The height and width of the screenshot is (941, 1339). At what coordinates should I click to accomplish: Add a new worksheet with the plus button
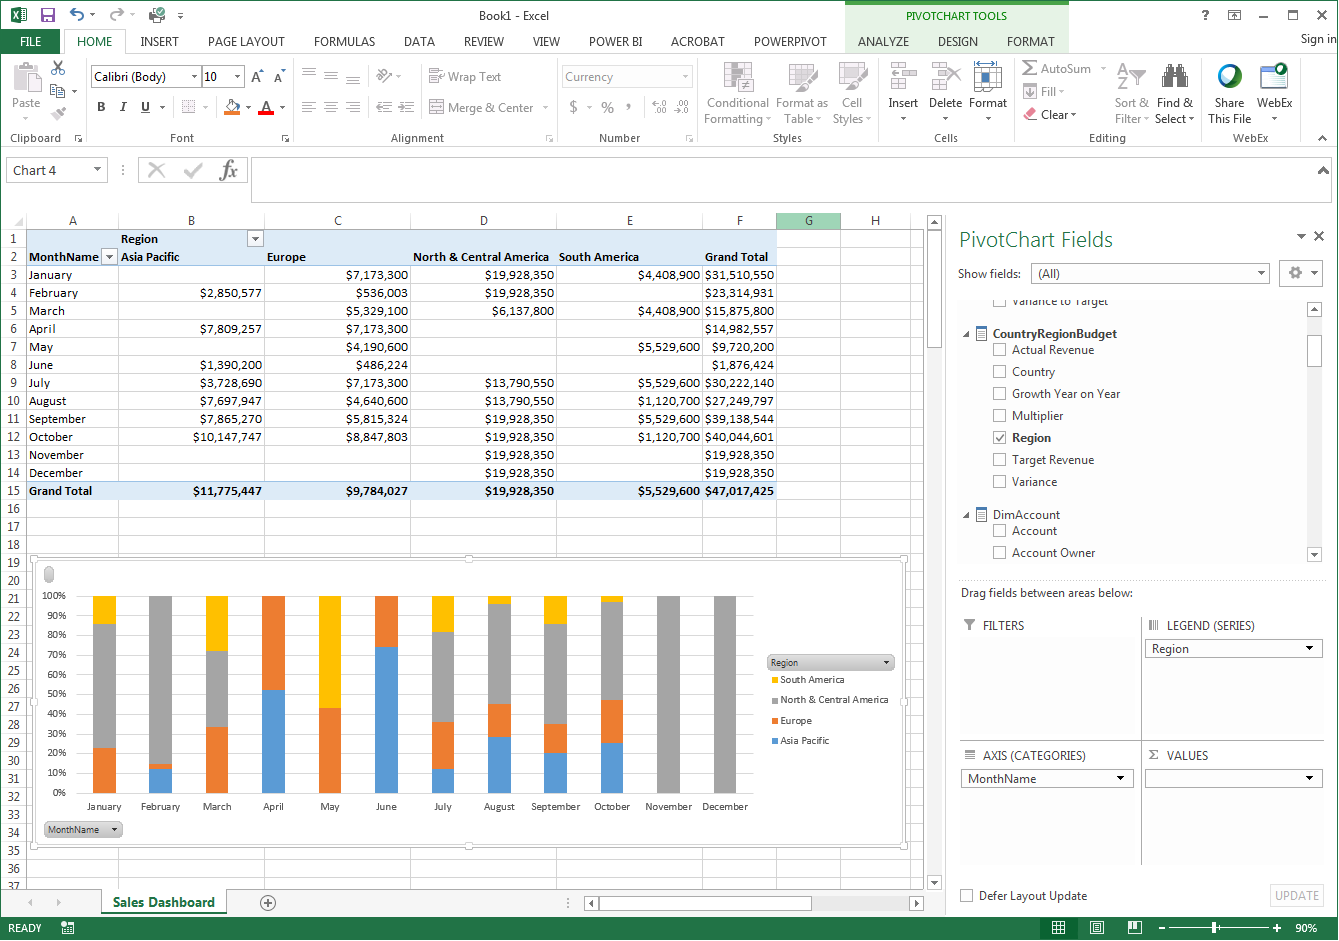point(267,902)
